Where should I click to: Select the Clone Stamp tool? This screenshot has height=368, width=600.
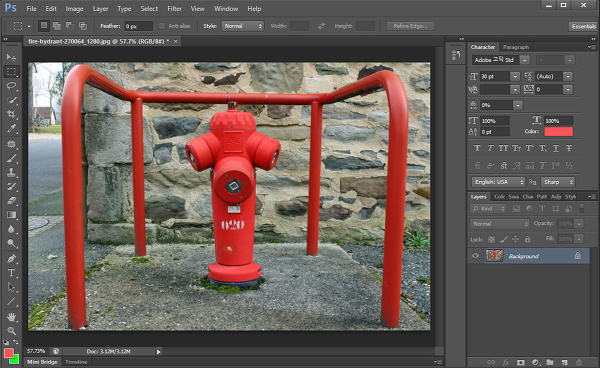11,172
